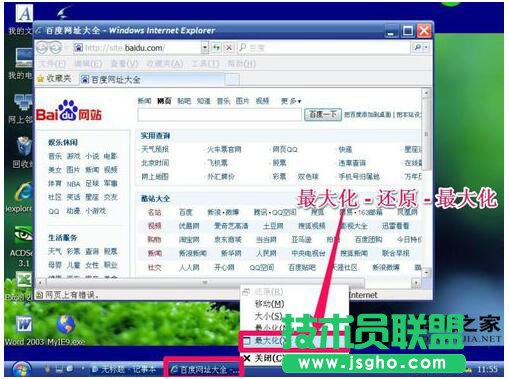Click the taskbar clock showing 11:55
This screenshot has width=509, height=379.
(x=487, y=369)
